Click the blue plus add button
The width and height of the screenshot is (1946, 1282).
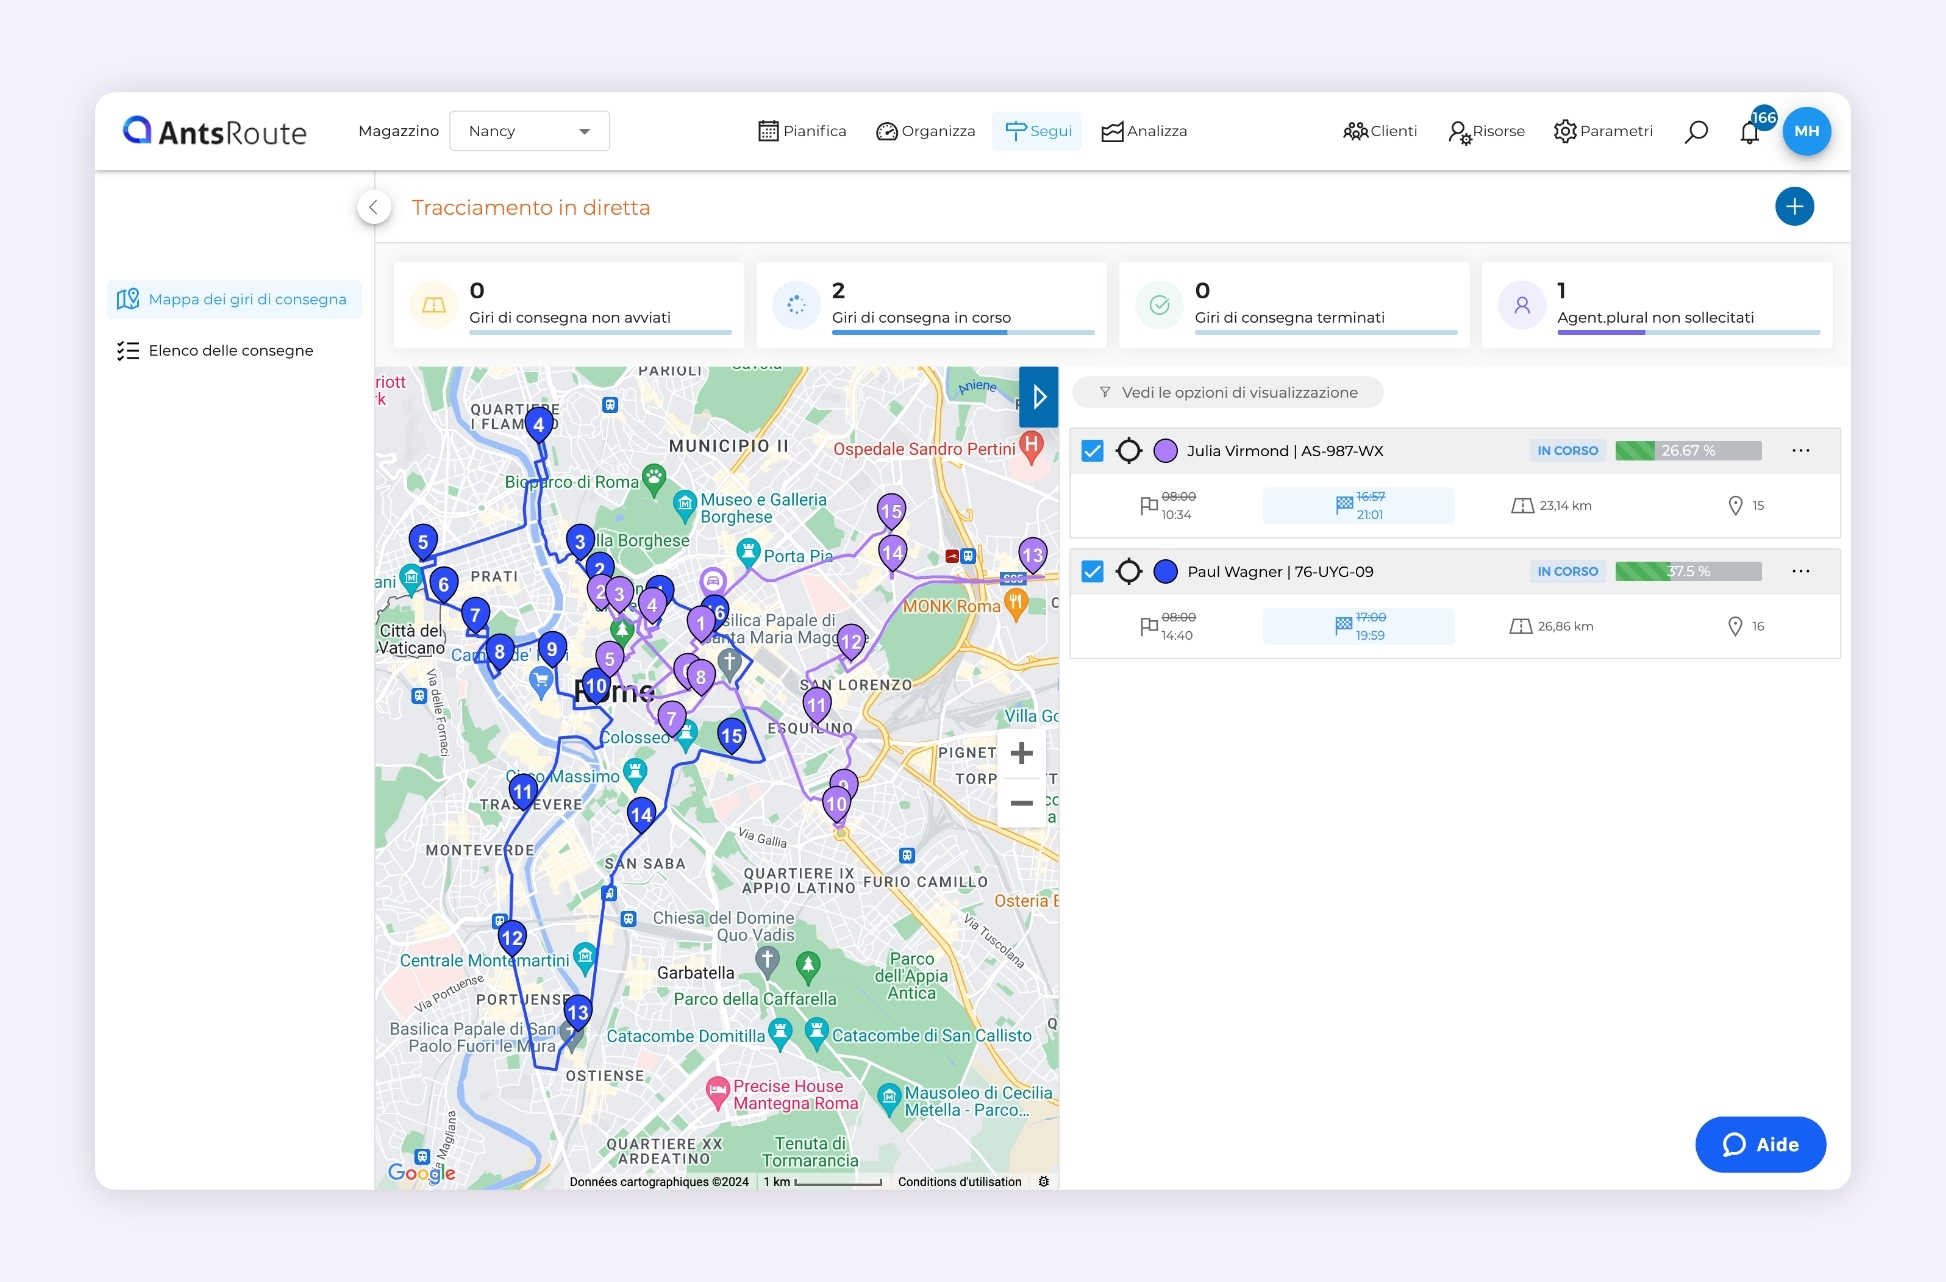[1794, 207]
